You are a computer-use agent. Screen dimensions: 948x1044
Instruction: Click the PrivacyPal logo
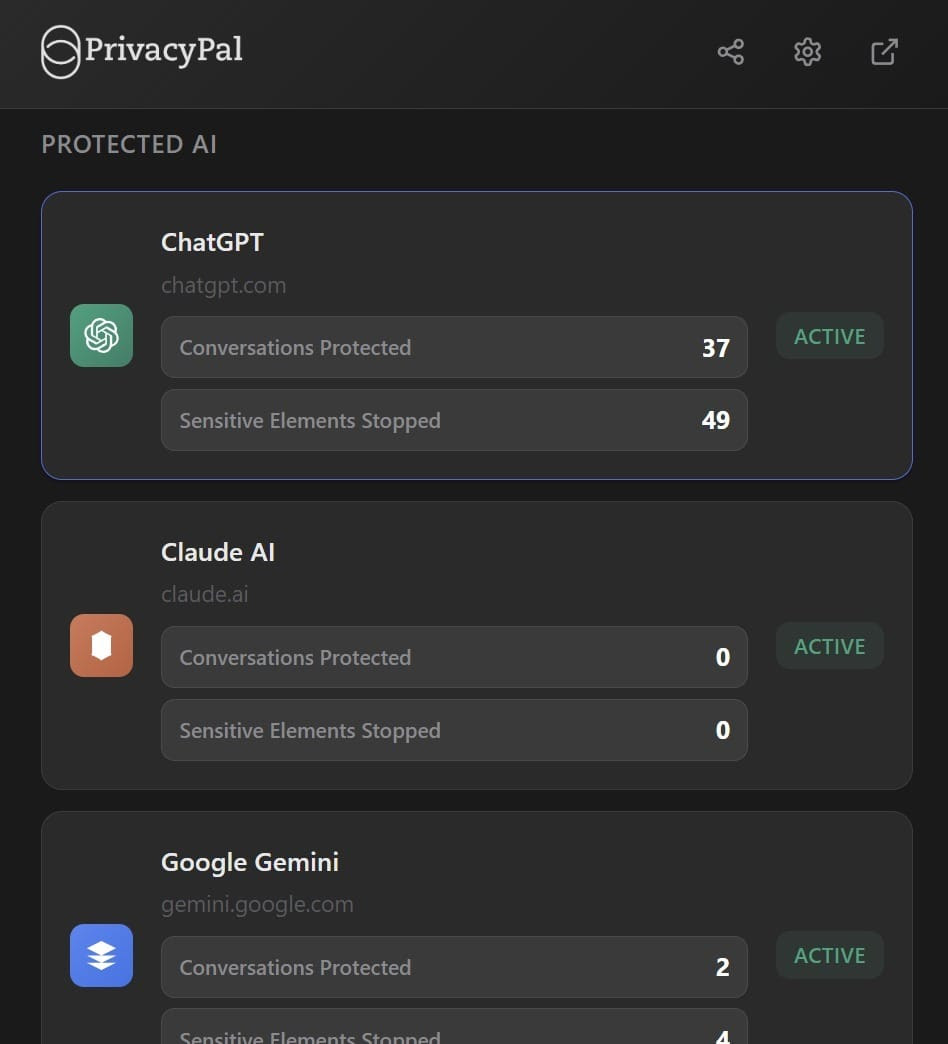[x=141, y=51]
